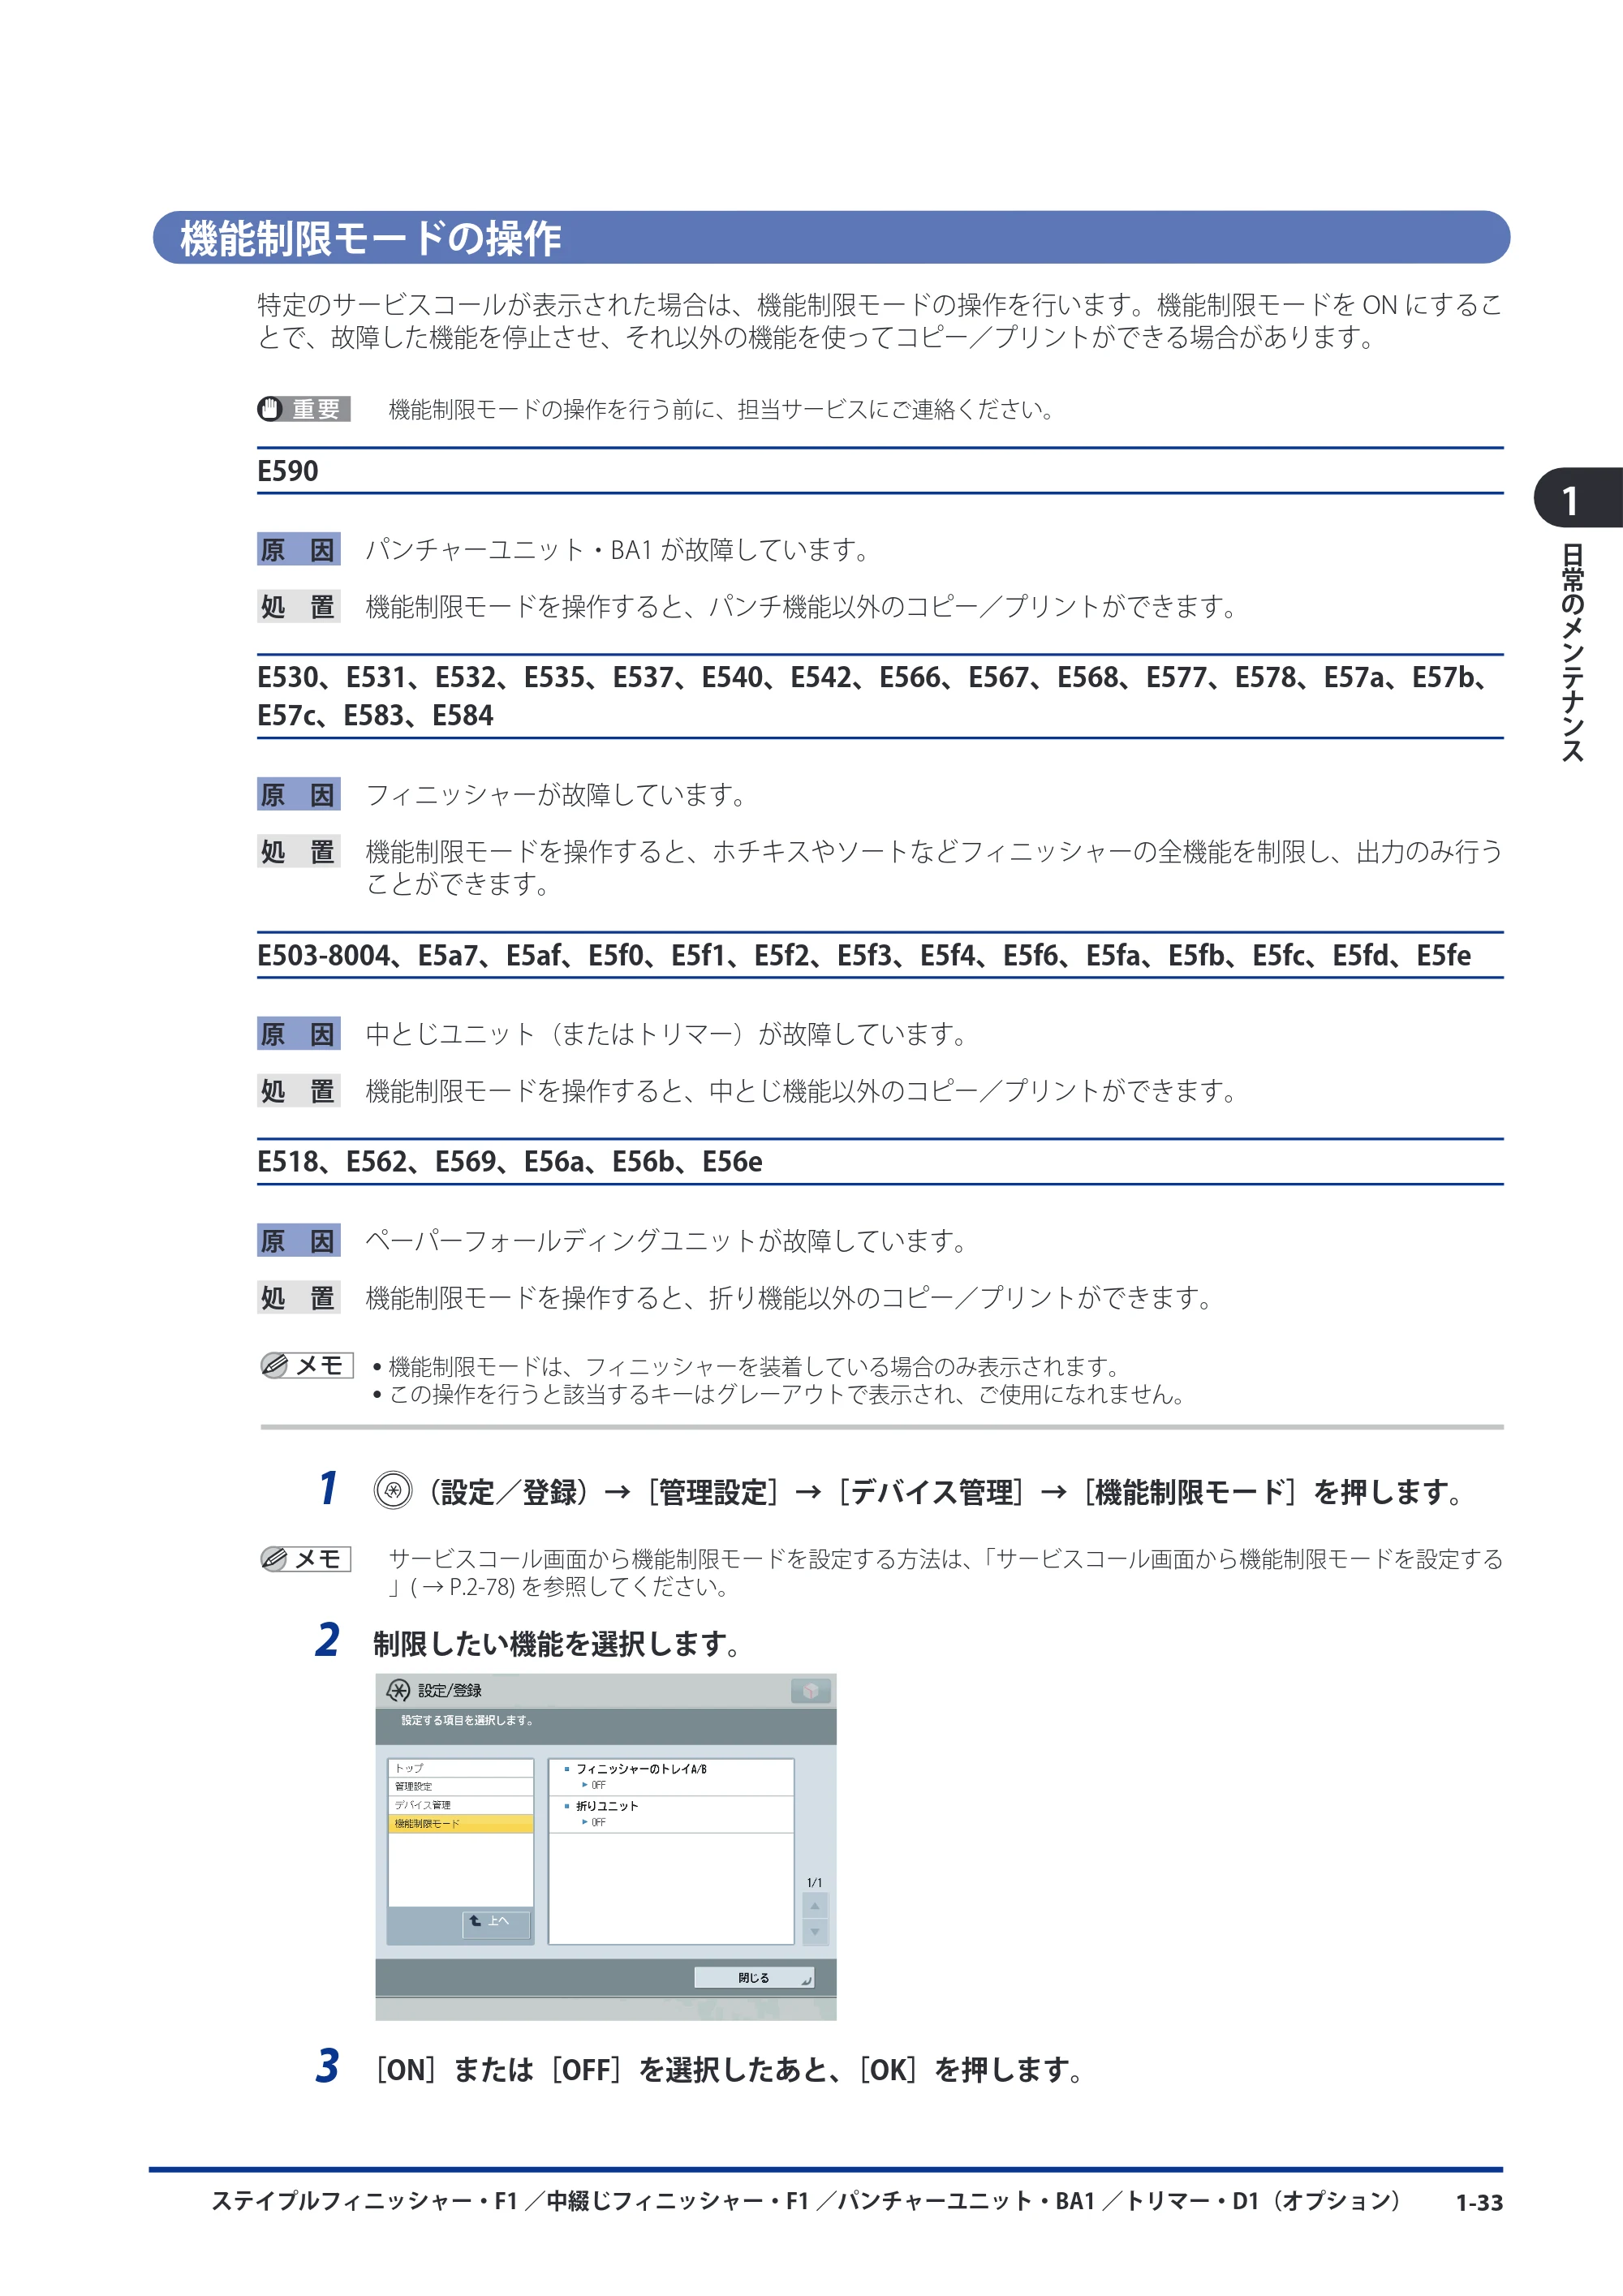The image size is (1623, 2296).
Task: Open 折りユニット setting
Action: tap(671, 1814)
